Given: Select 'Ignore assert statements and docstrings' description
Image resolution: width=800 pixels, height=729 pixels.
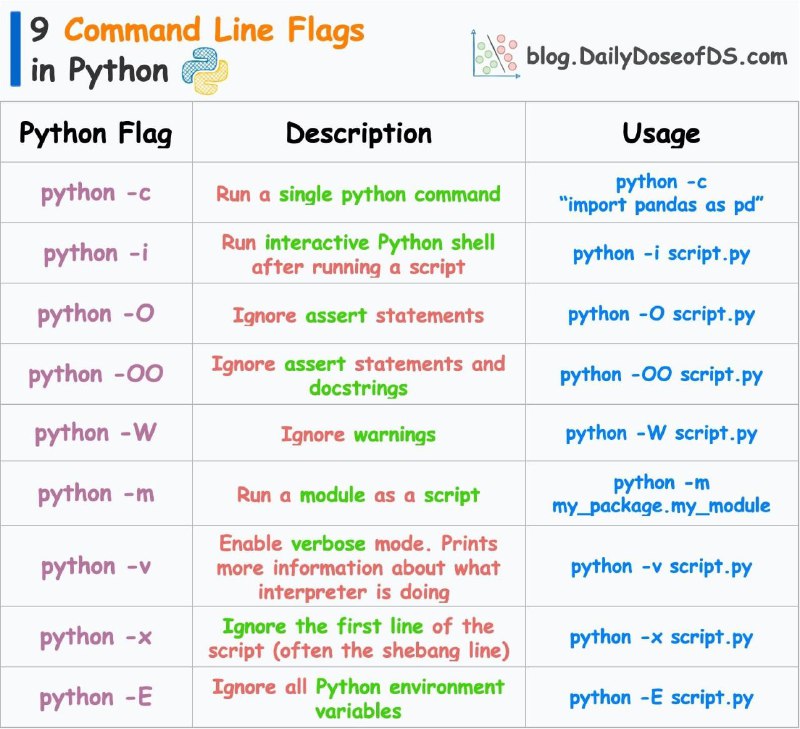Looking at the screenshot, I should [x=358, y=376].
